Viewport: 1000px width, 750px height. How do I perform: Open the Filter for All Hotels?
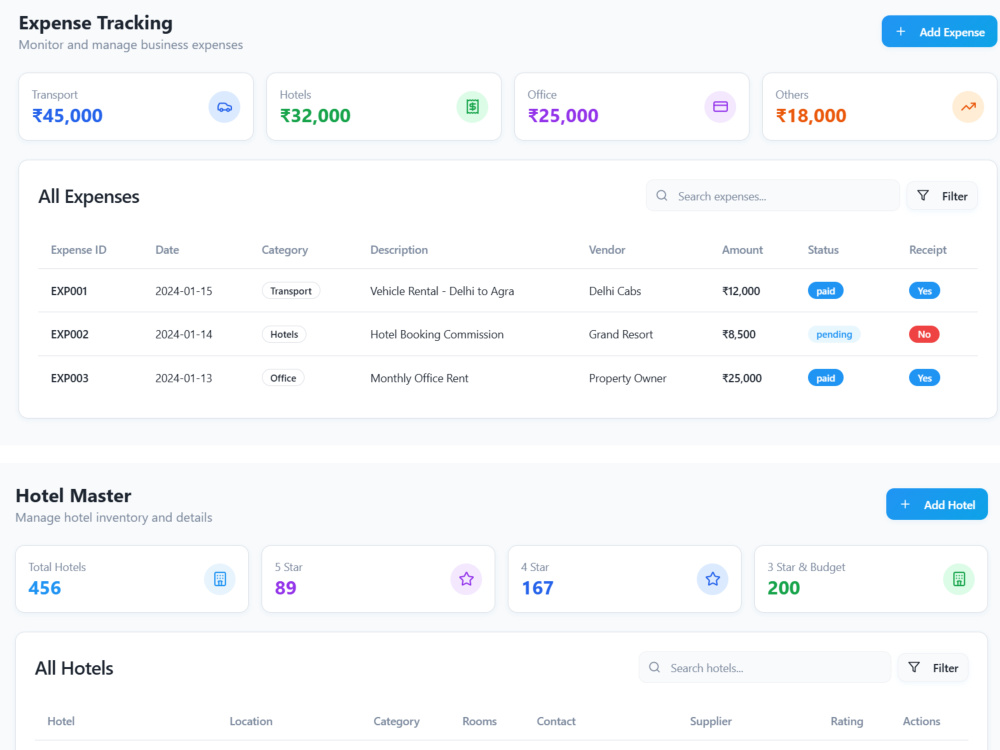933,668
